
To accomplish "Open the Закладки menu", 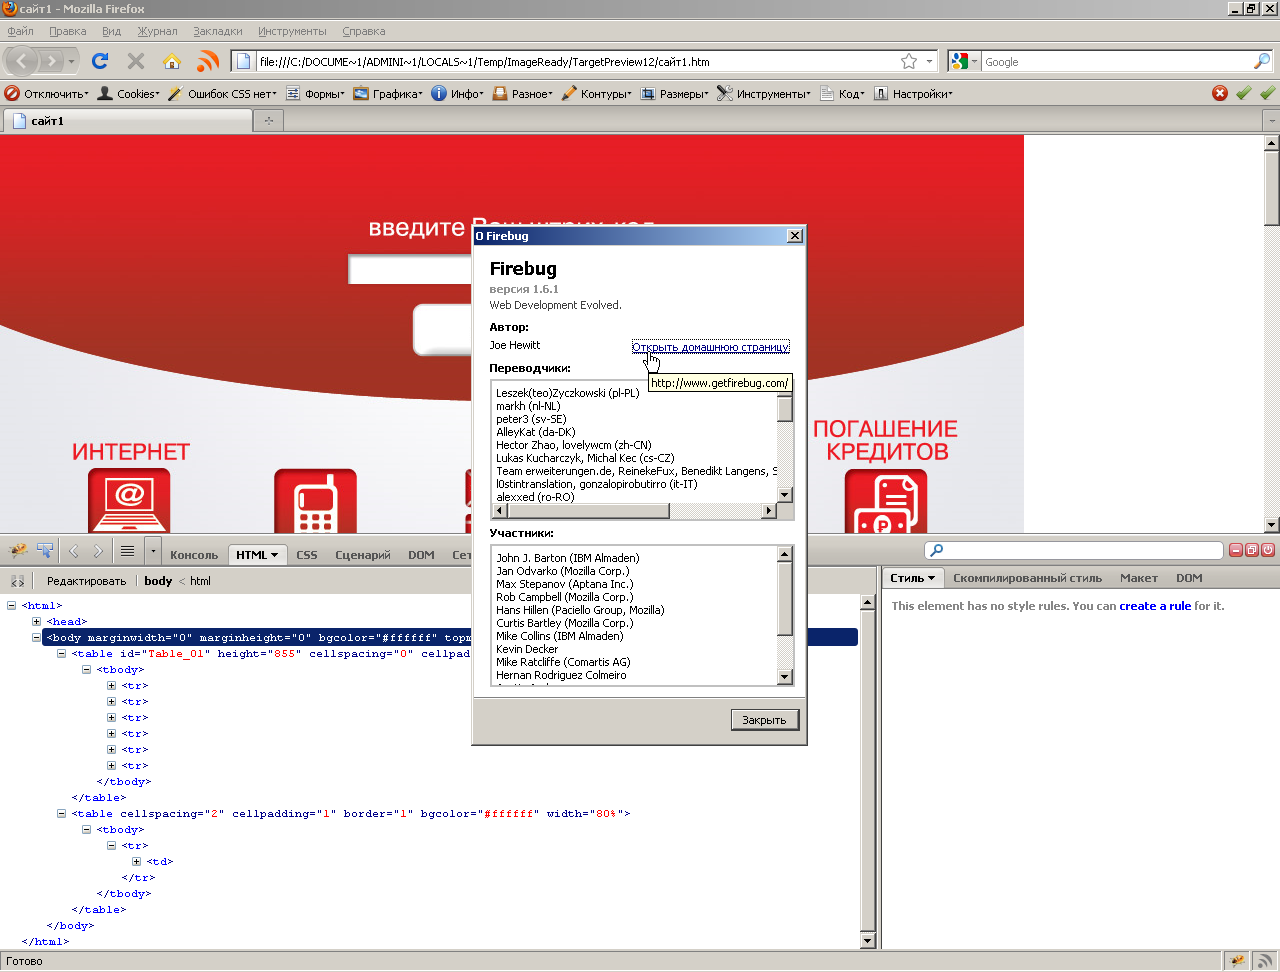I will pyautogui.click(x=218, y=31).
